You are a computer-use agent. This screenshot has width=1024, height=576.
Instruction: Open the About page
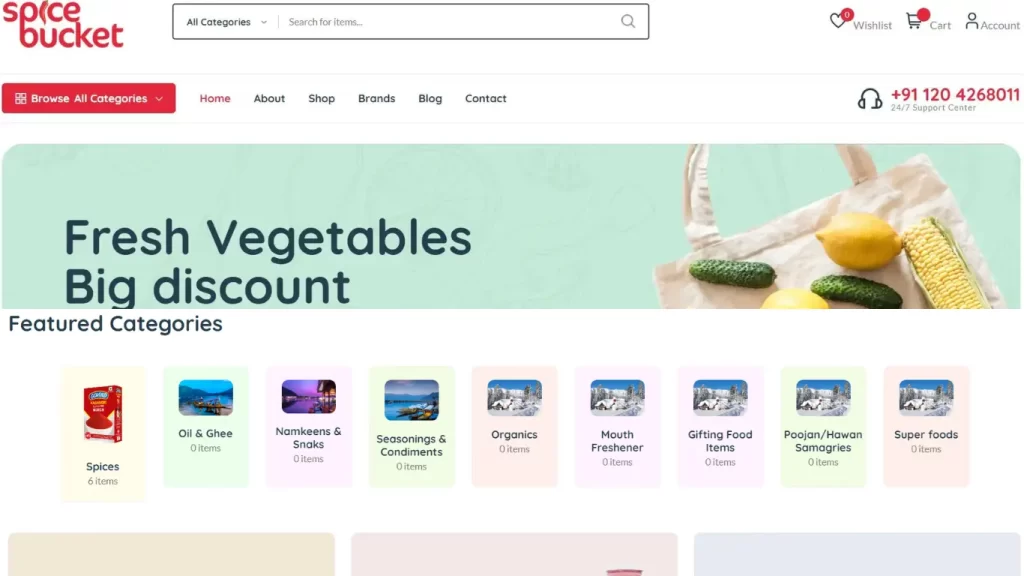coord(269,99)
